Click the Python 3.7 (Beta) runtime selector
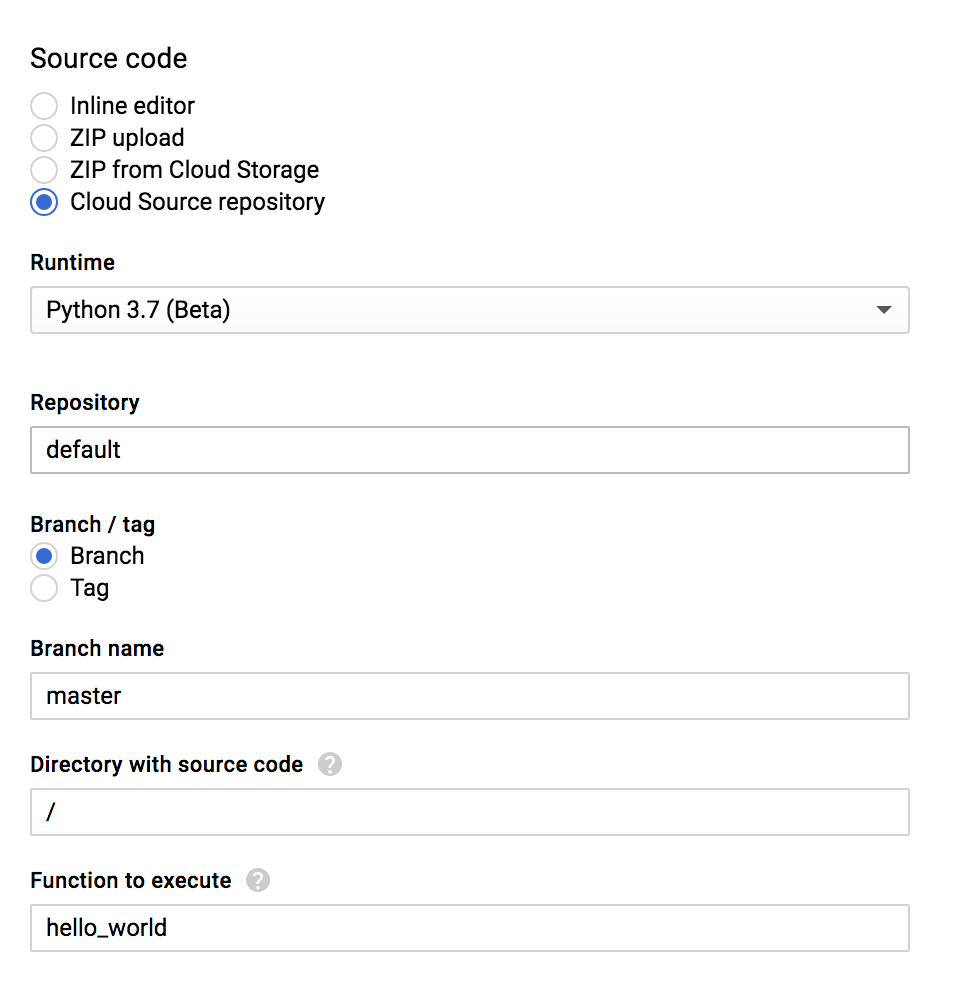Screen dimensions: 964x996 (470, 310)
